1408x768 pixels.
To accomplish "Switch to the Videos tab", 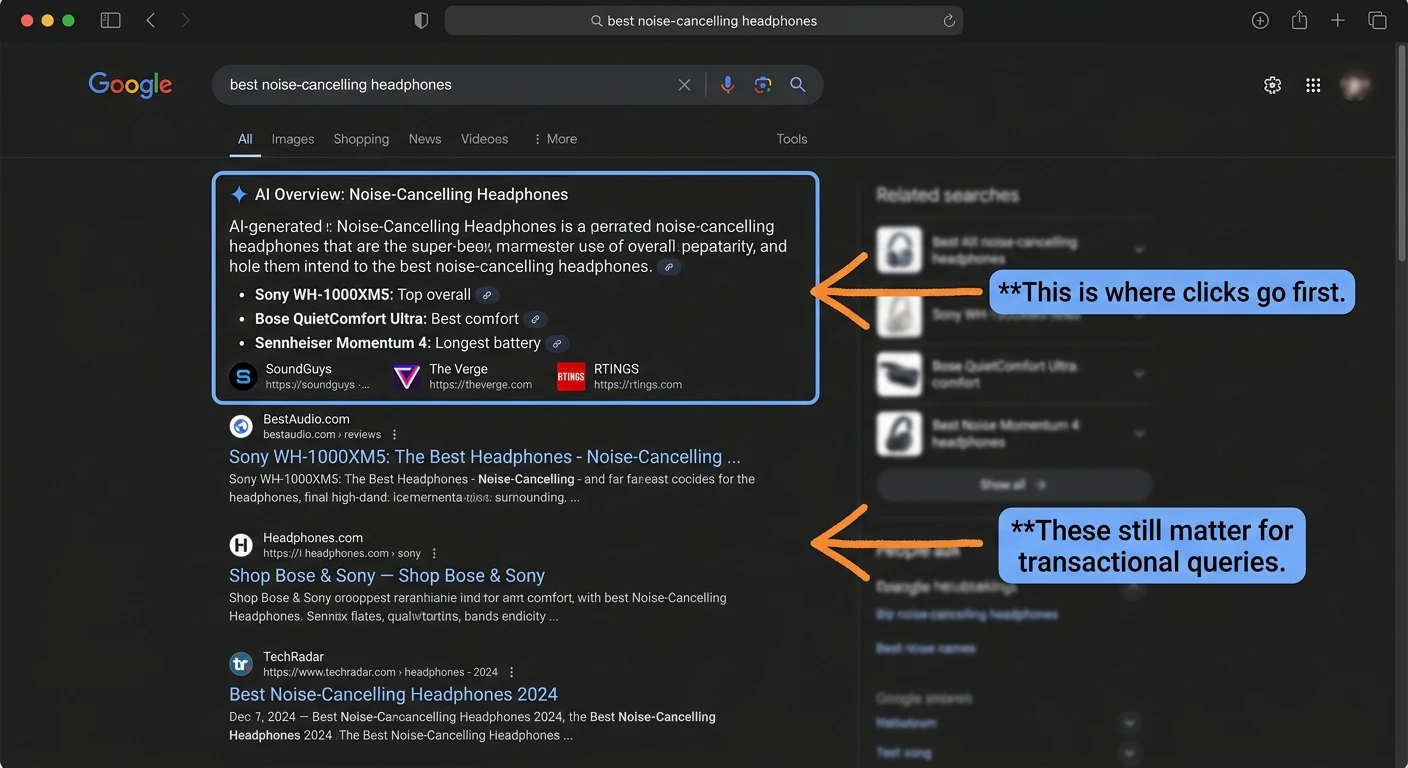I will (485, 139).
